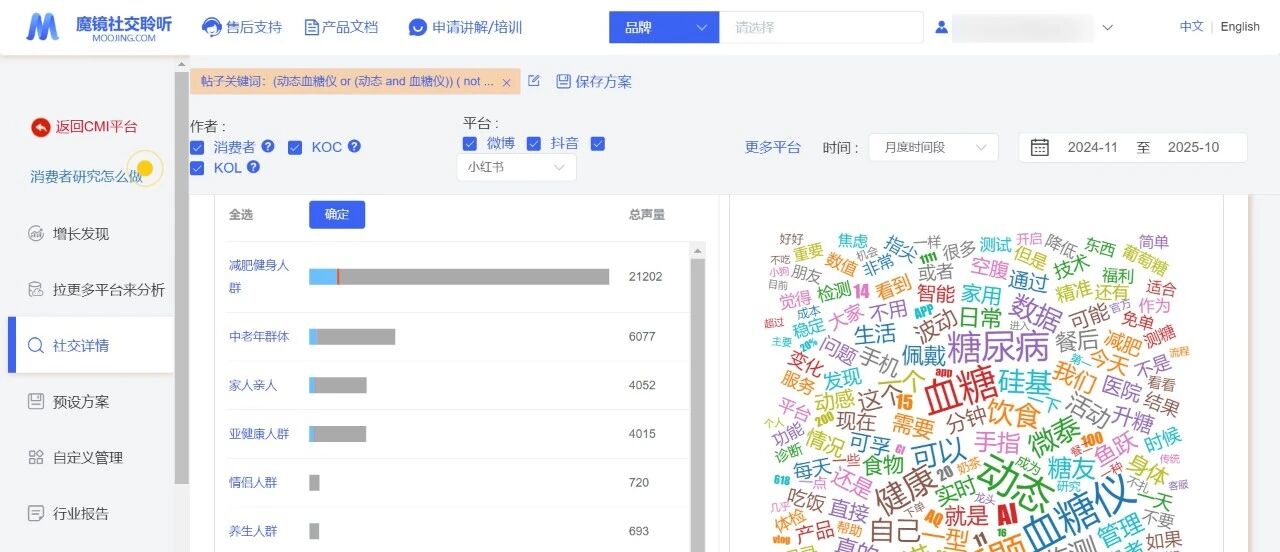The height and width of the screenshot is (552, 1280).
Task: Click the user profile icon in header
Action: pos(941,27)
